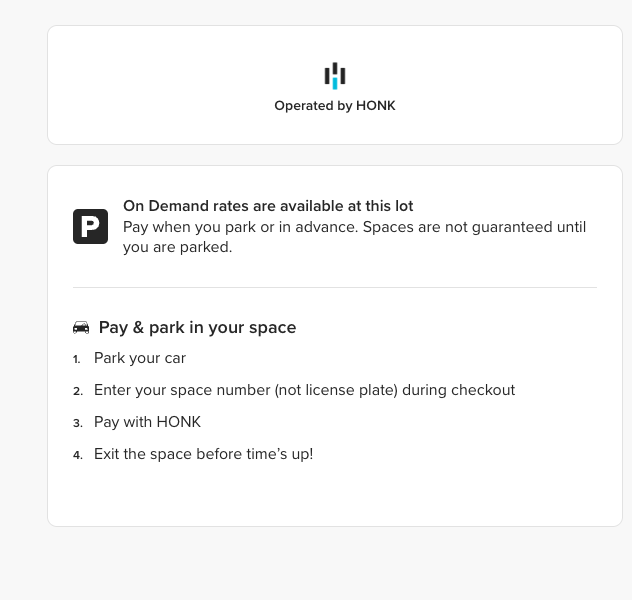Image resolution: width=632 pixels, height=600 pixels.
Task: Click the "Operated by HONK" label
Action: 335,105
